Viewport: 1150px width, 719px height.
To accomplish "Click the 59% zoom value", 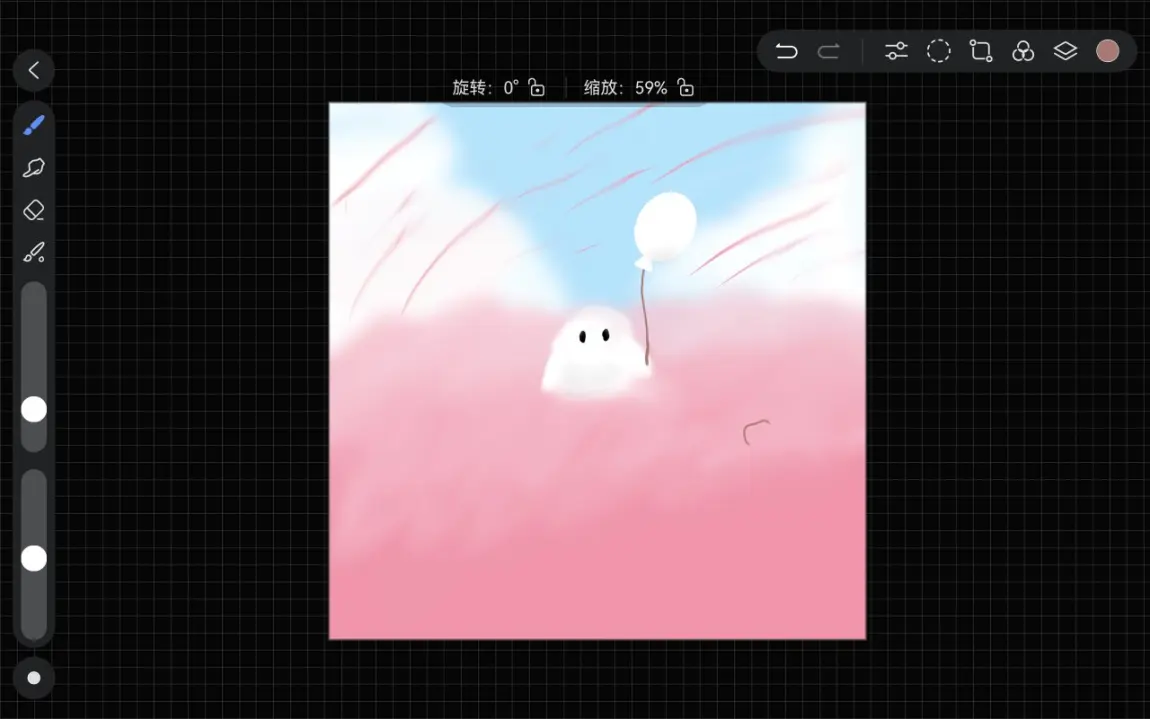I will tap(651, 88).
